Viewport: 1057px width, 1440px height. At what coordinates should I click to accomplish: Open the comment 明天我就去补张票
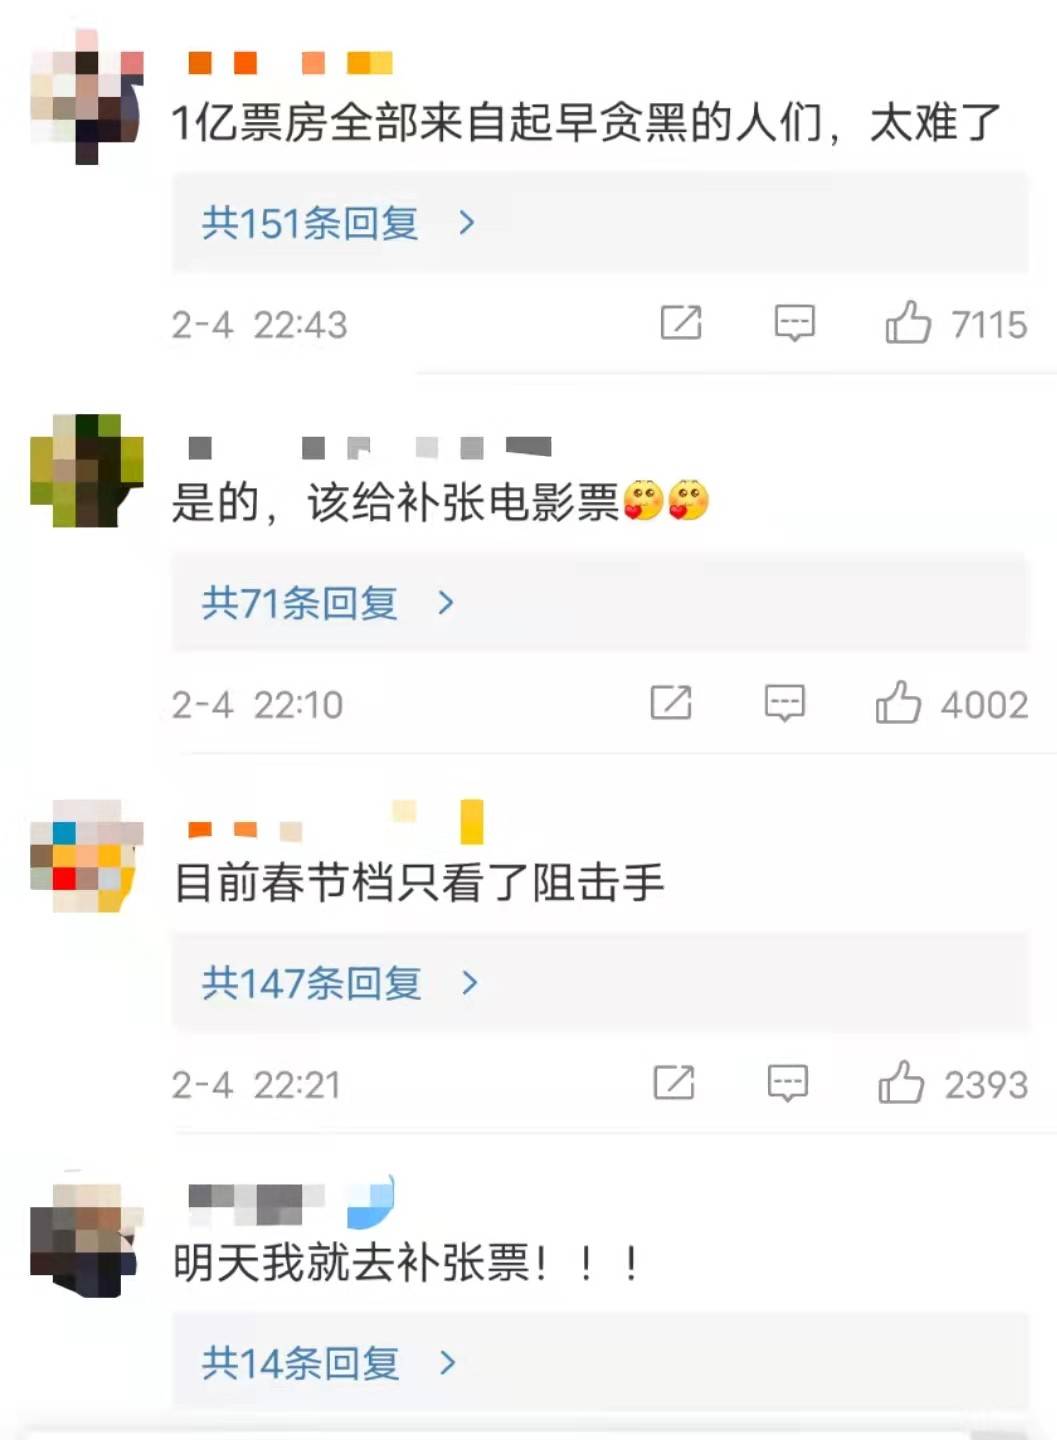[x=407, y=1263]
